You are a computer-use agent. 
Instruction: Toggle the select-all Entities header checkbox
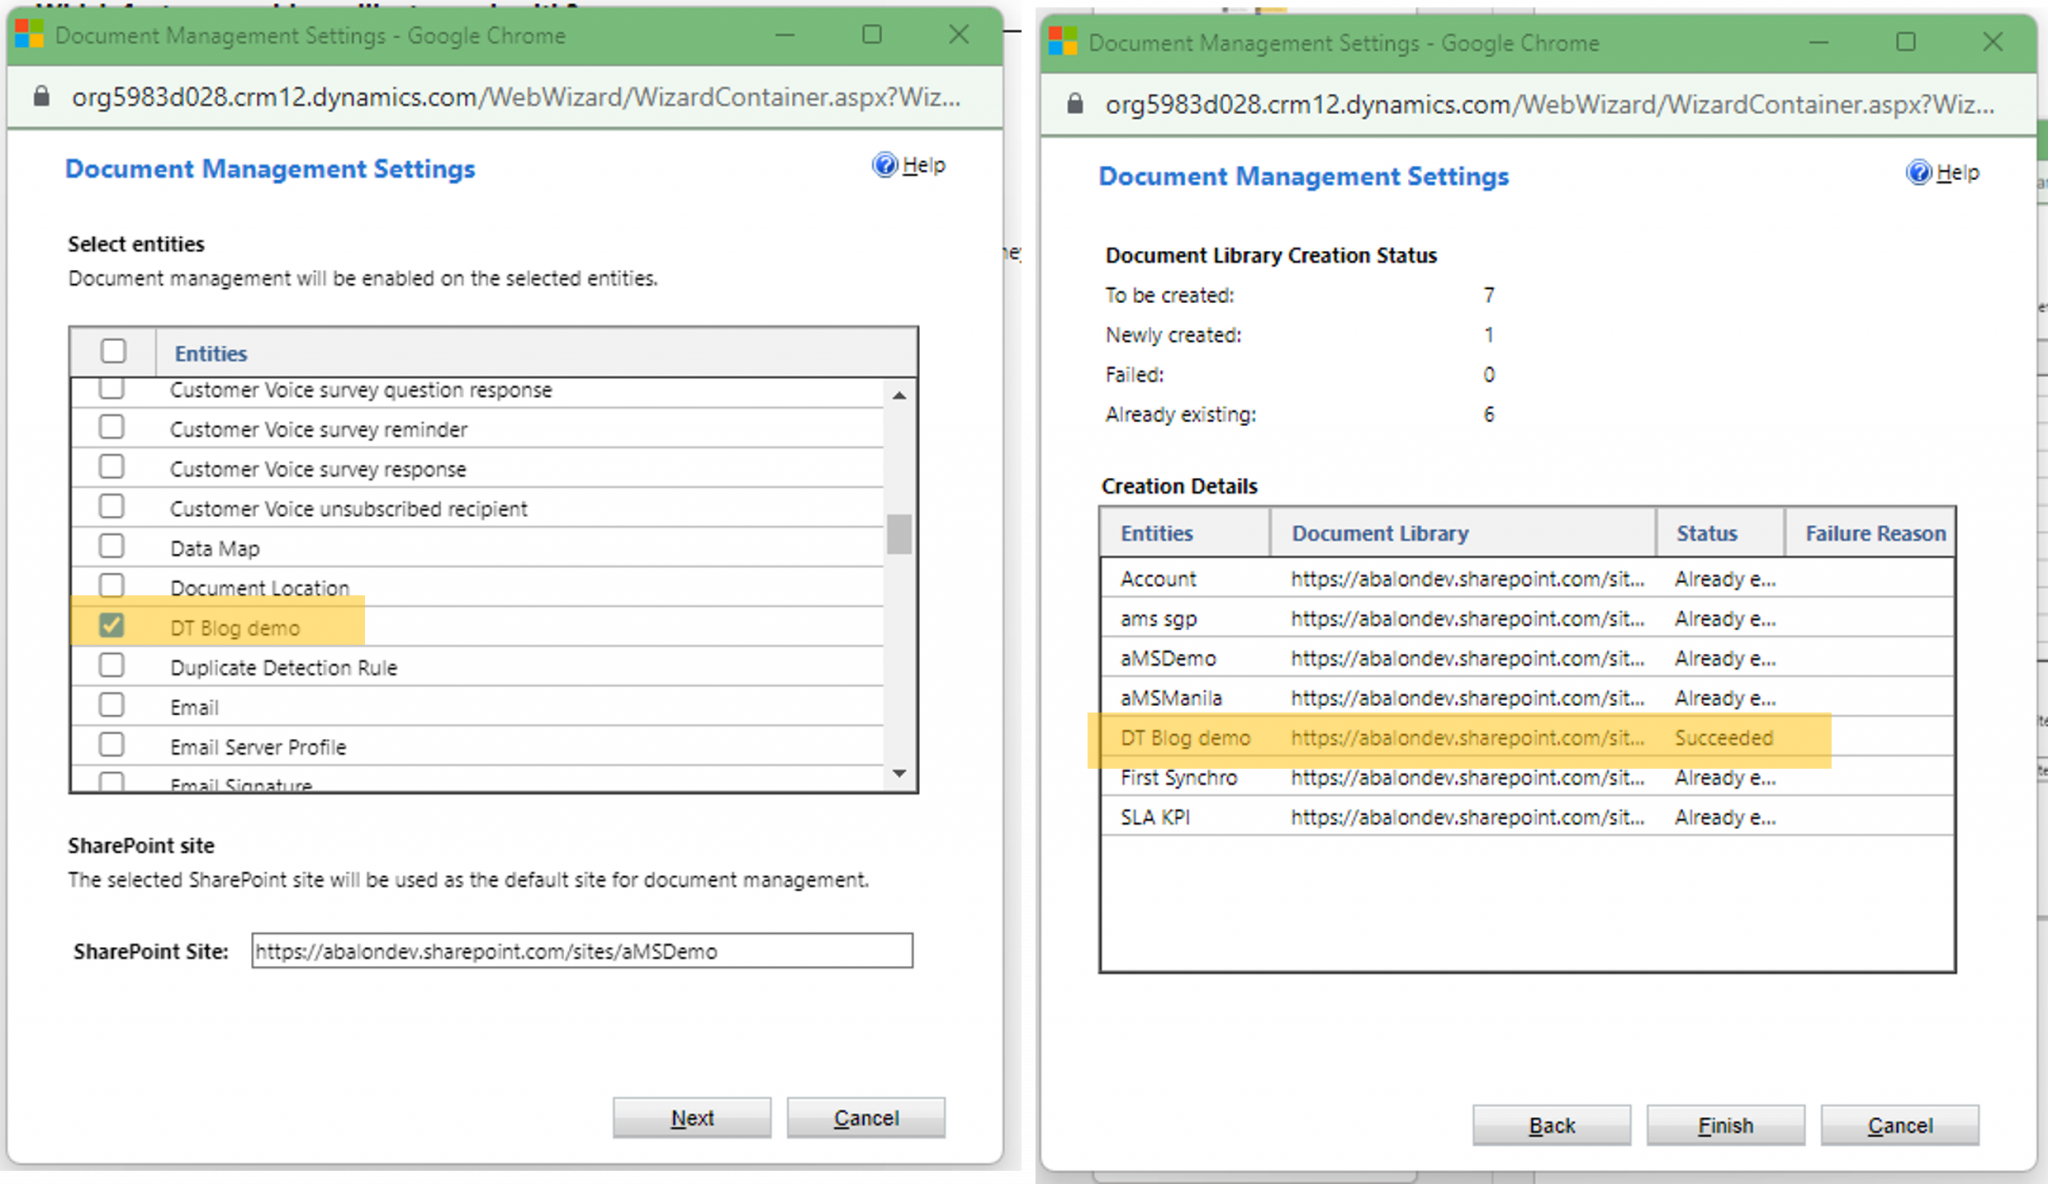tap(112, 351)
